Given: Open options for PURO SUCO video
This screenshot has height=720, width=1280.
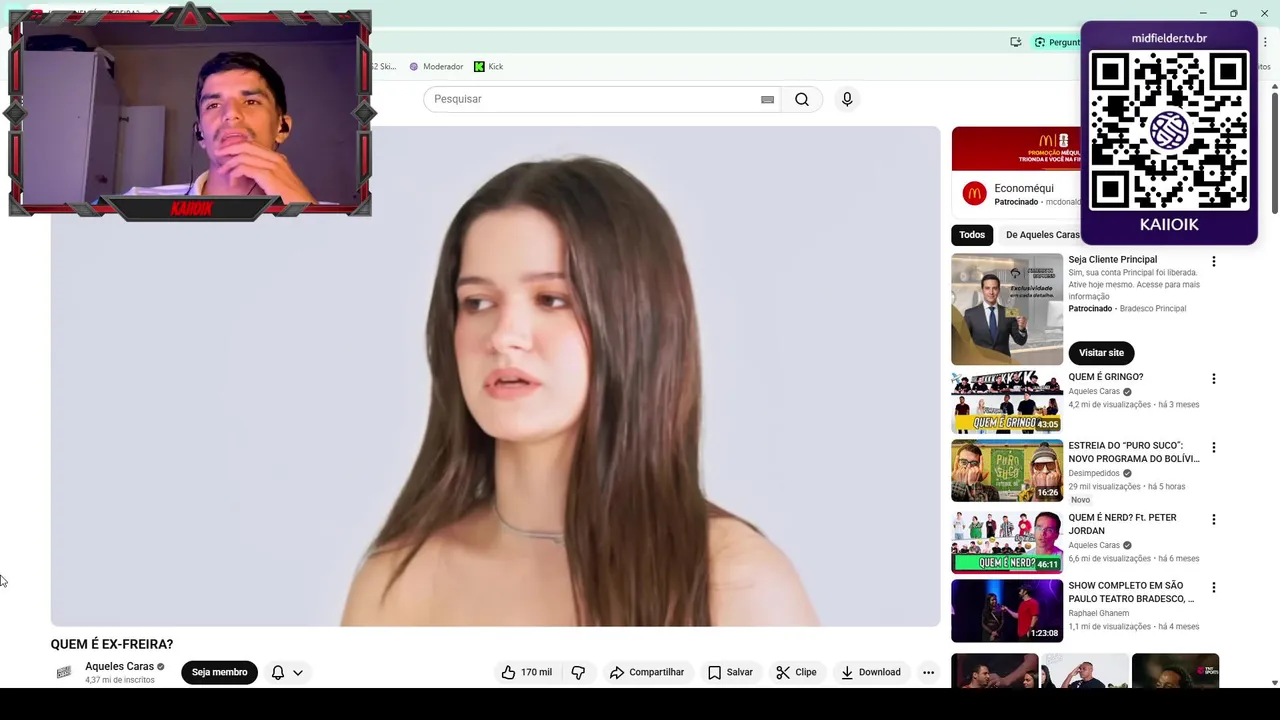Looking at the screenshot, I should click(1214, 448).
